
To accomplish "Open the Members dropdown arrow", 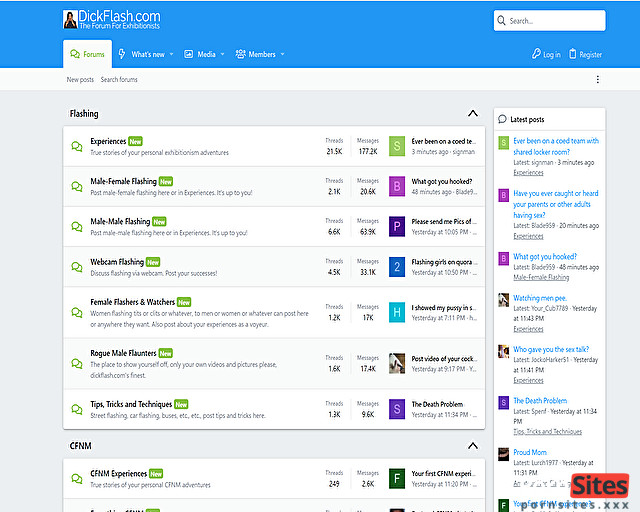I will pos(282,54).
